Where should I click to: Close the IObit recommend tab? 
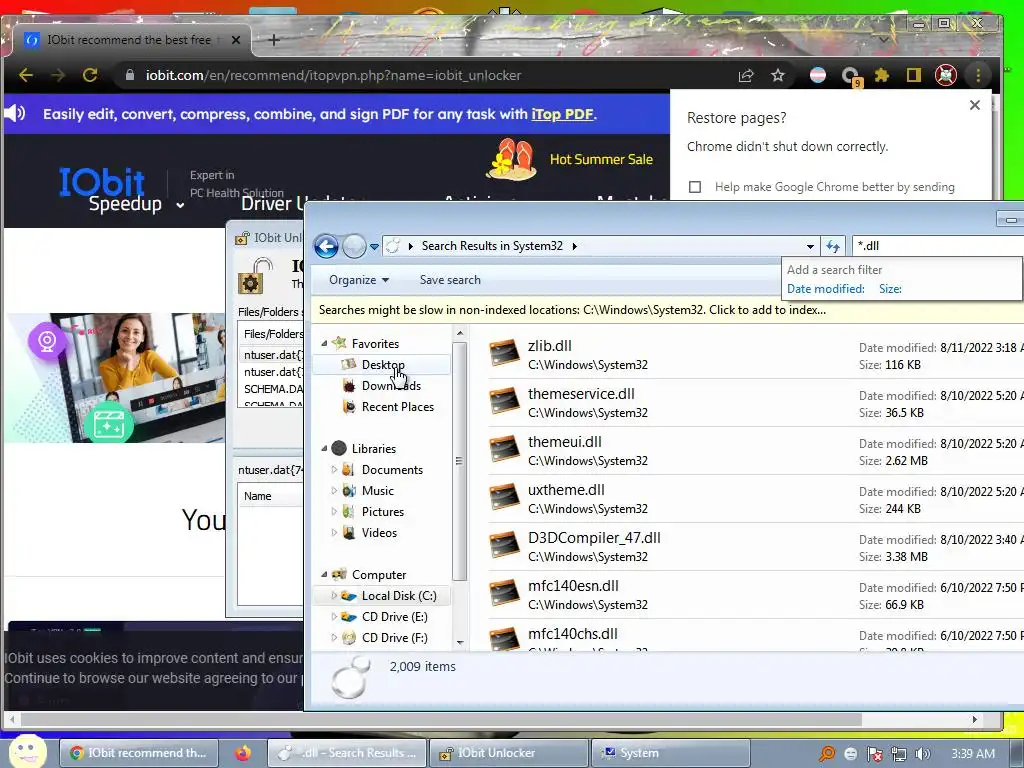point(236,40)
